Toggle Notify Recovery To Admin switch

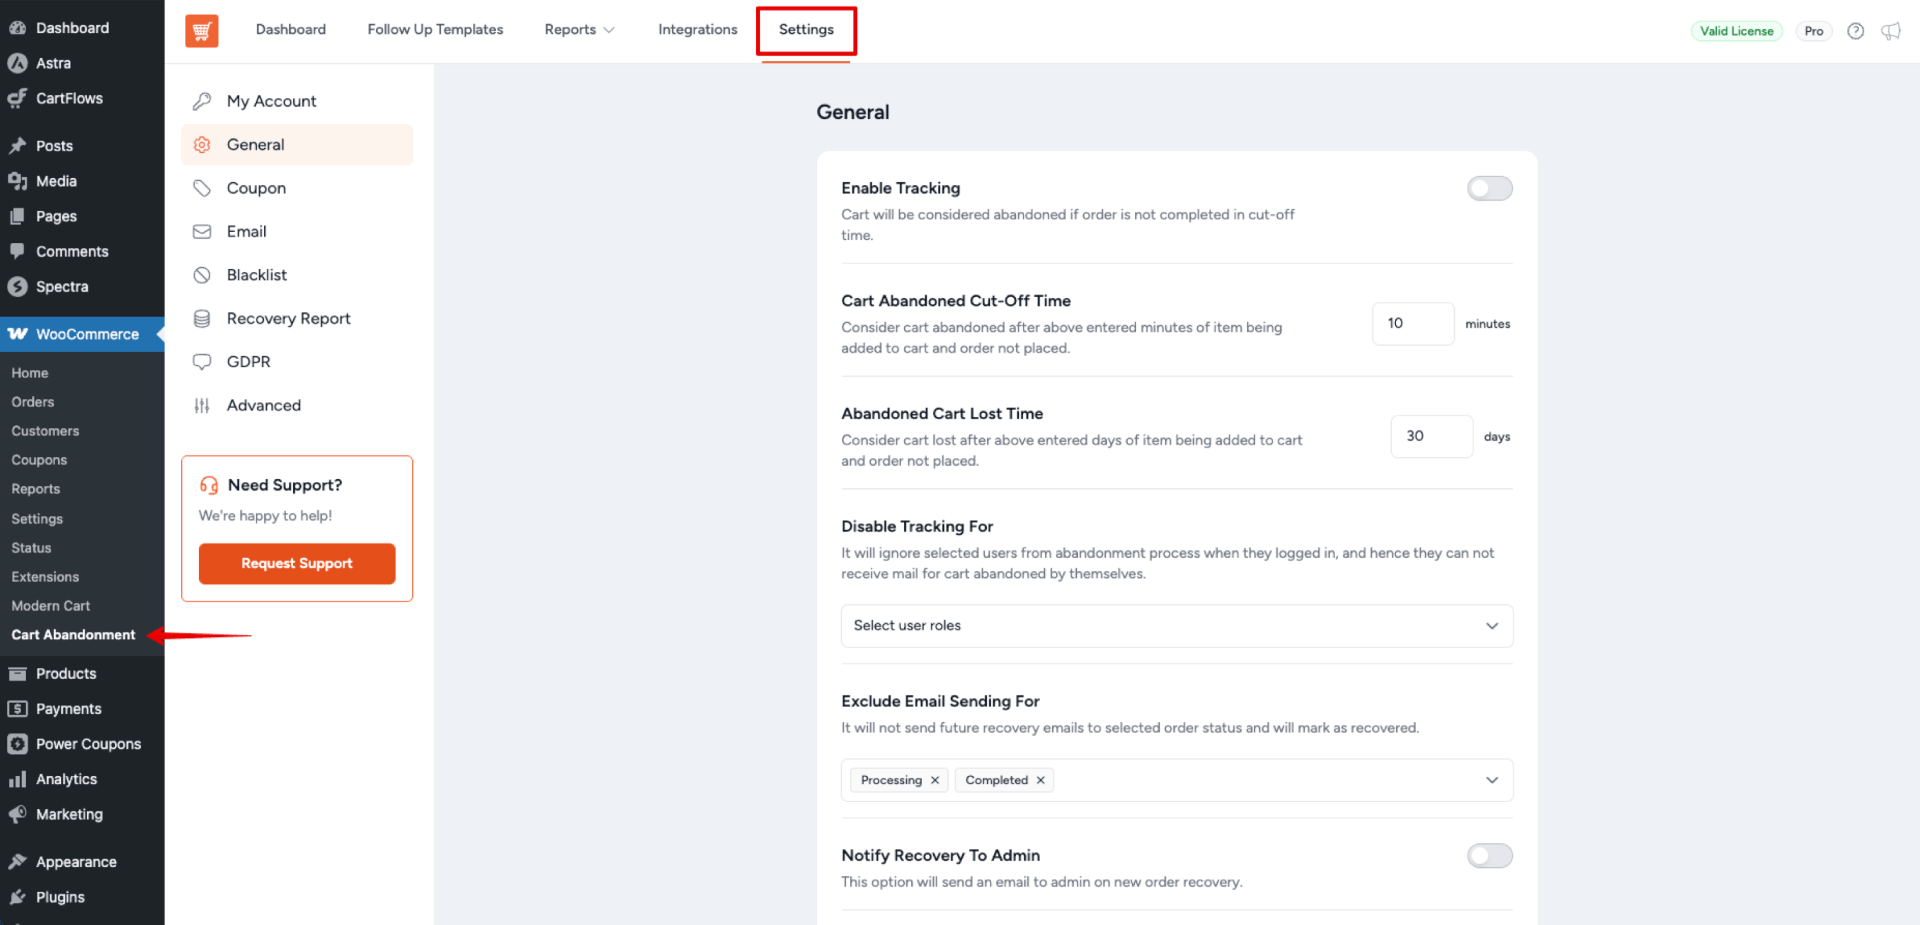coord(1489,856)
